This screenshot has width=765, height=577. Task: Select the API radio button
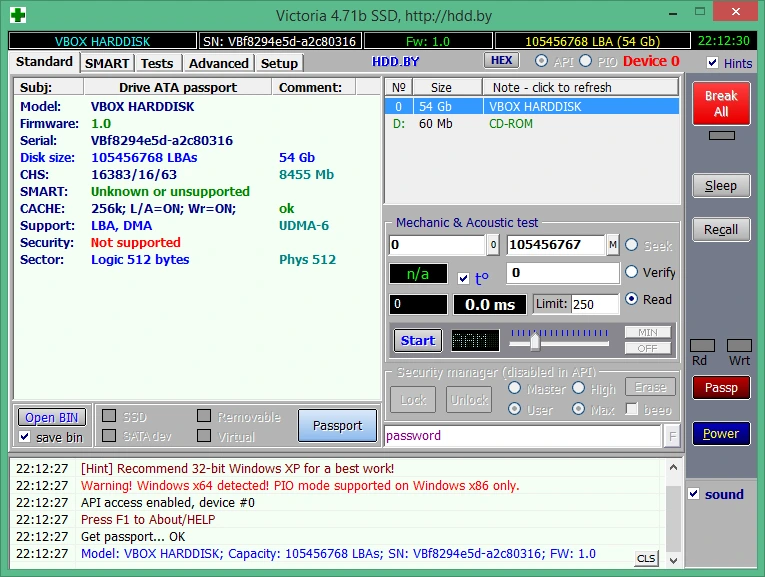pyautogui.click(x=541, y=61)
